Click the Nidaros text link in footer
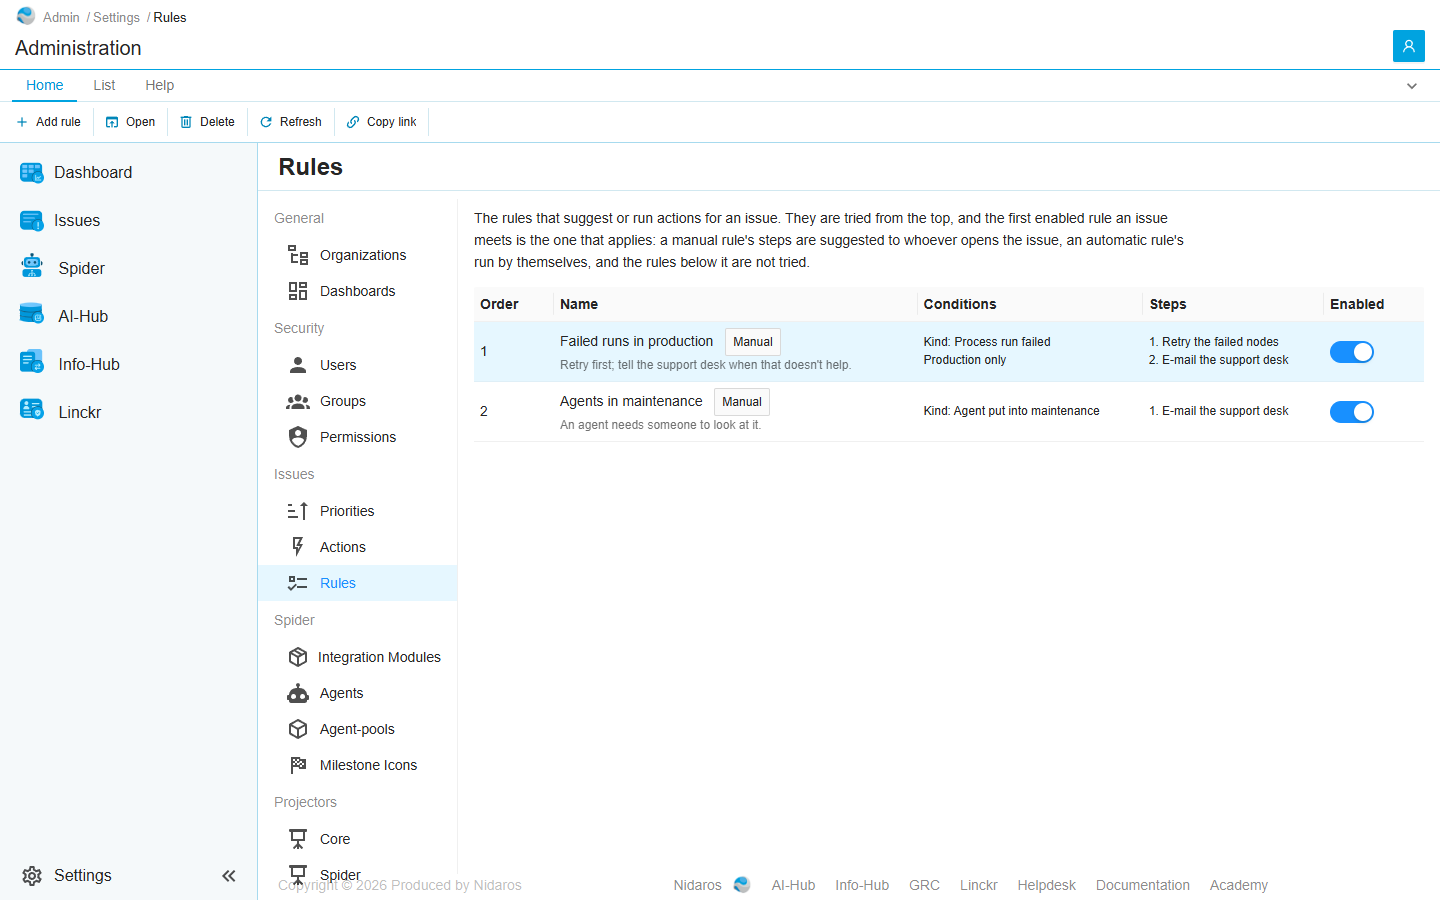Screen dimensions: 1440x900 point(697,885)
